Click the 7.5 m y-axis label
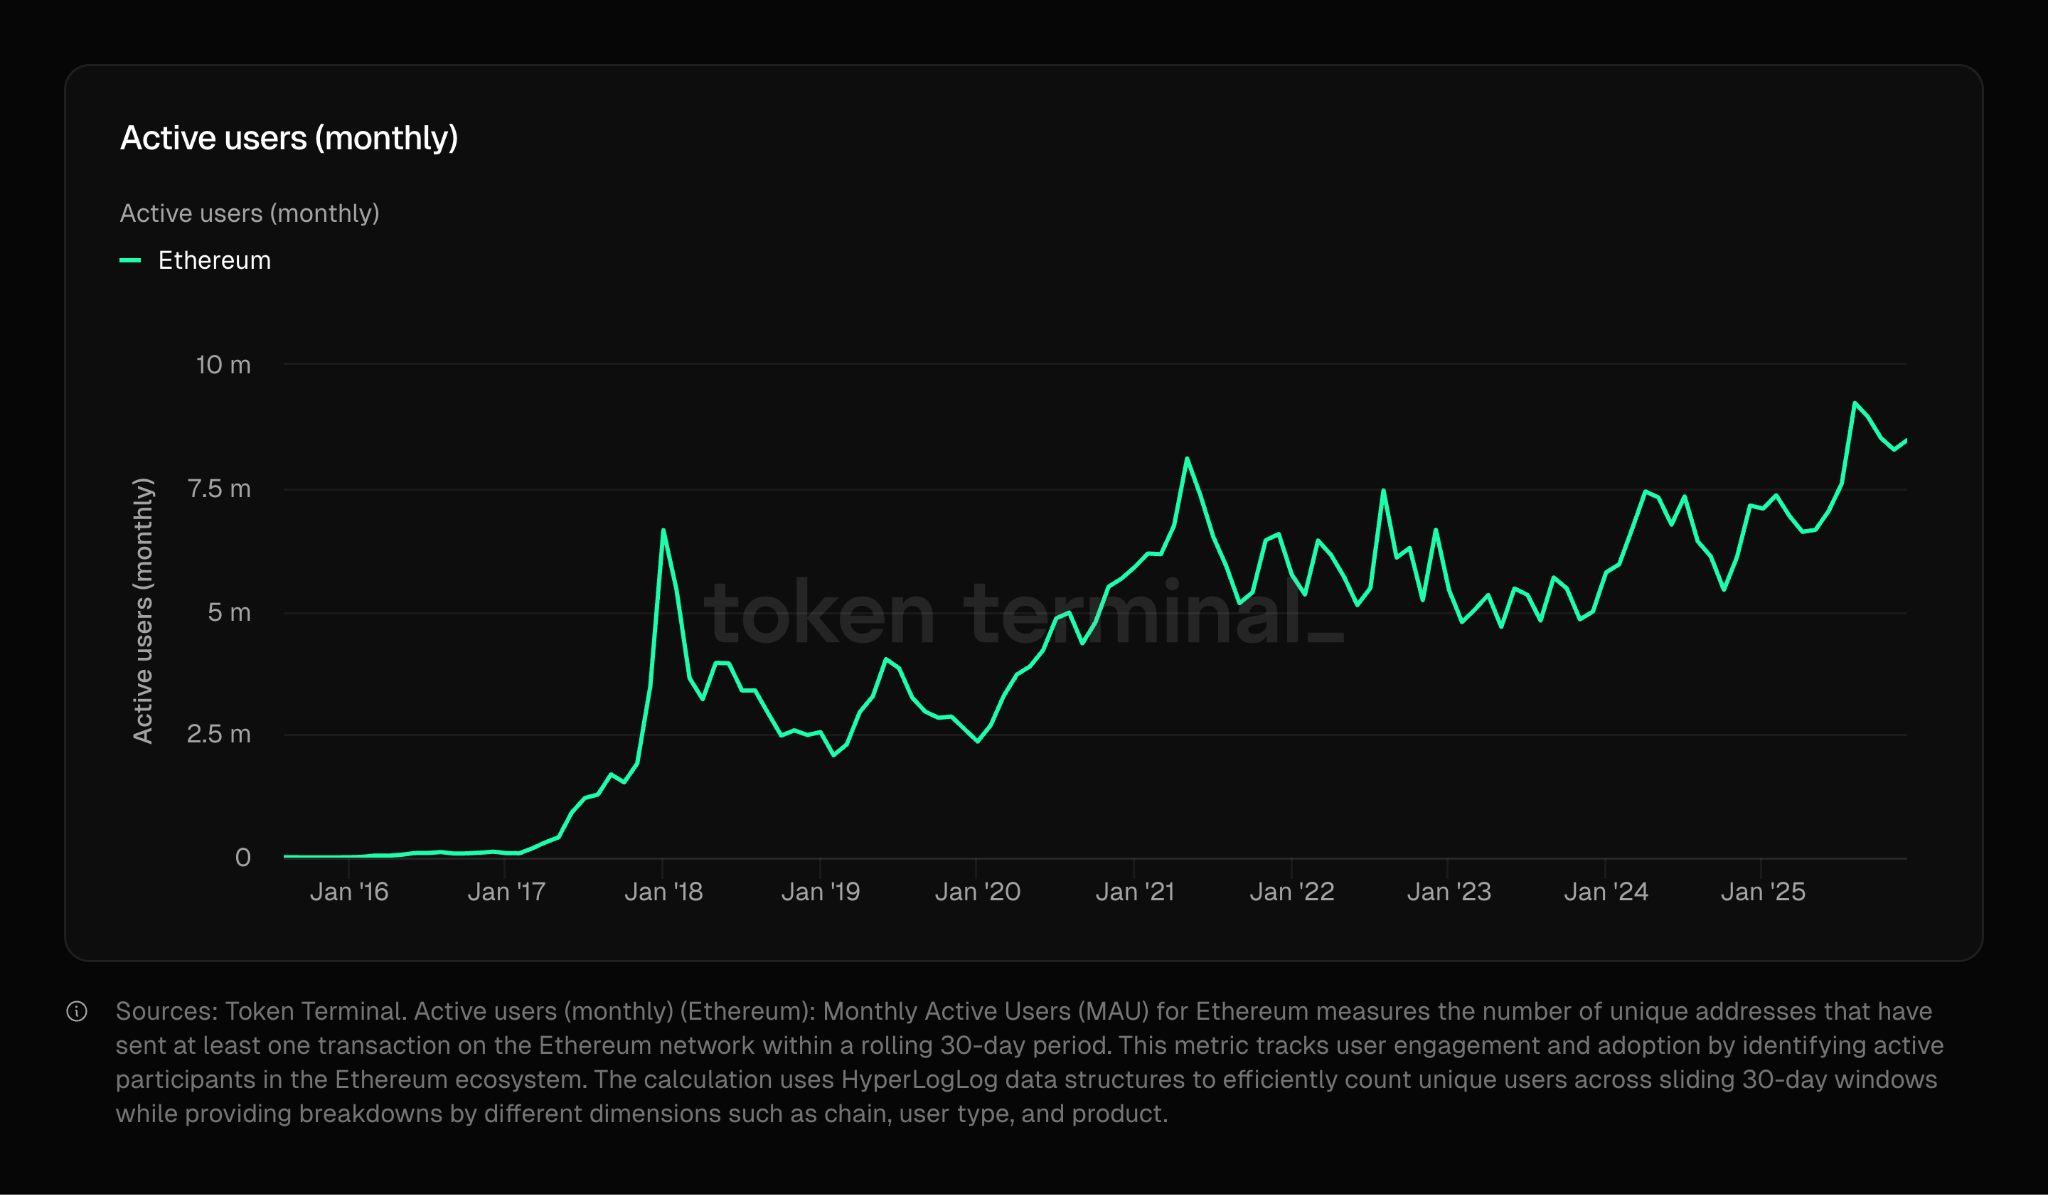This screenshot has height=1195, width=2048. click(x=219, y=489)
